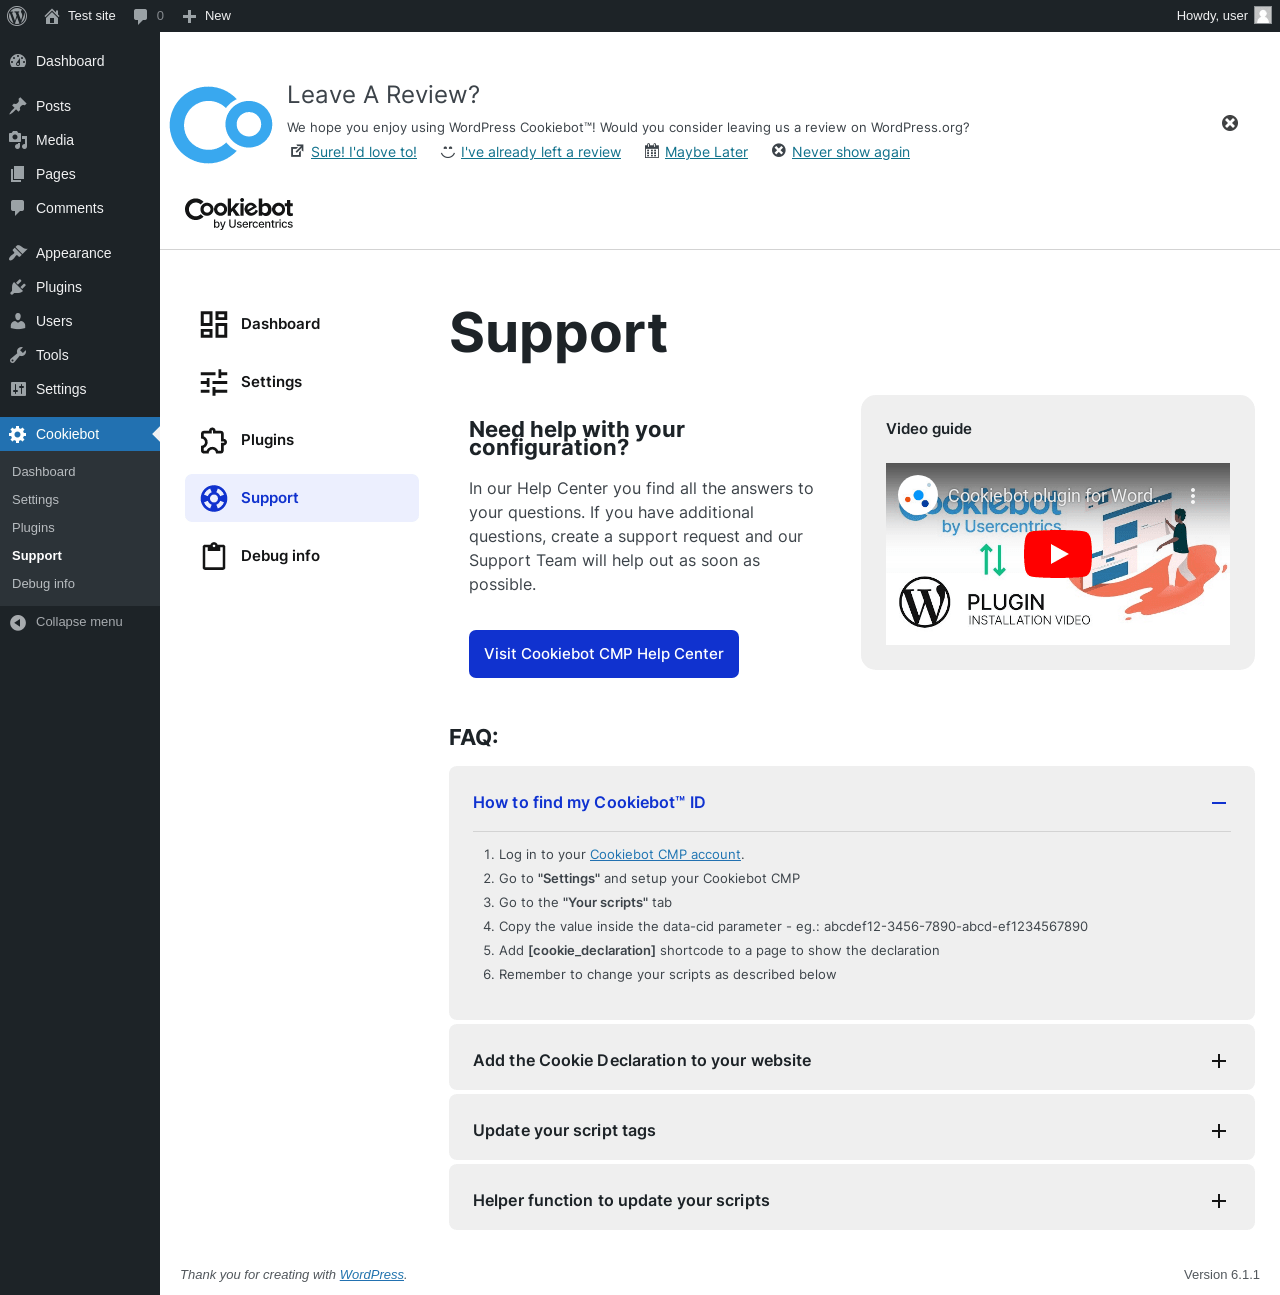
Task: Click the Posts pin icon
Action: click(x=18, y=106)
